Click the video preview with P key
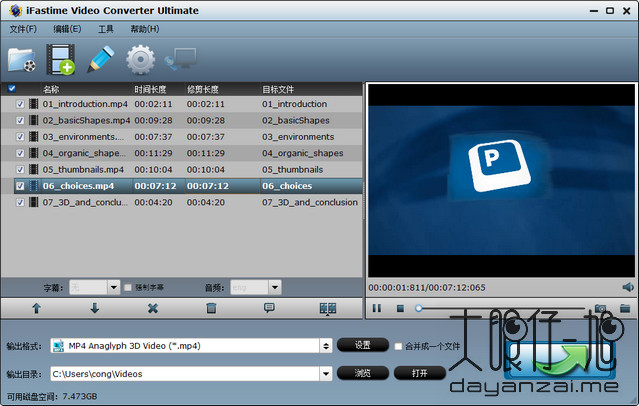 pyautogui.click(x=501, y=180)
